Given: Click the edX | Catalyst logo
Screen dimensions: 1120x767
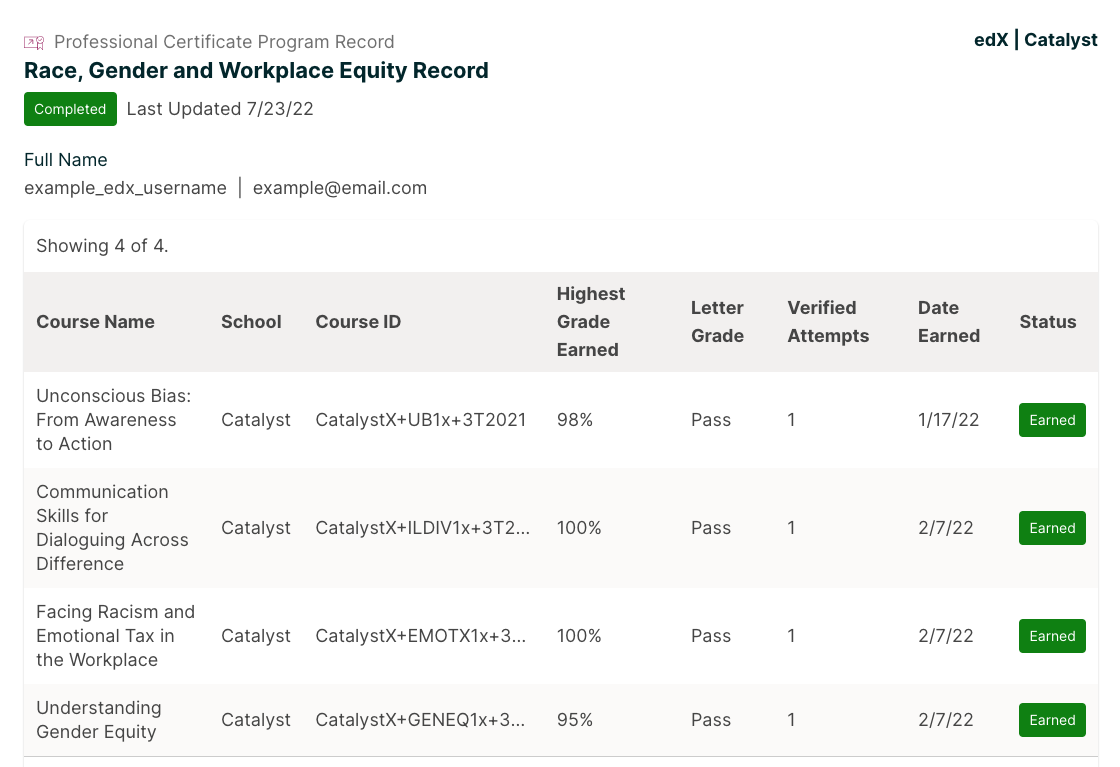Looking at the screenshot, I should coord(1035,40).
